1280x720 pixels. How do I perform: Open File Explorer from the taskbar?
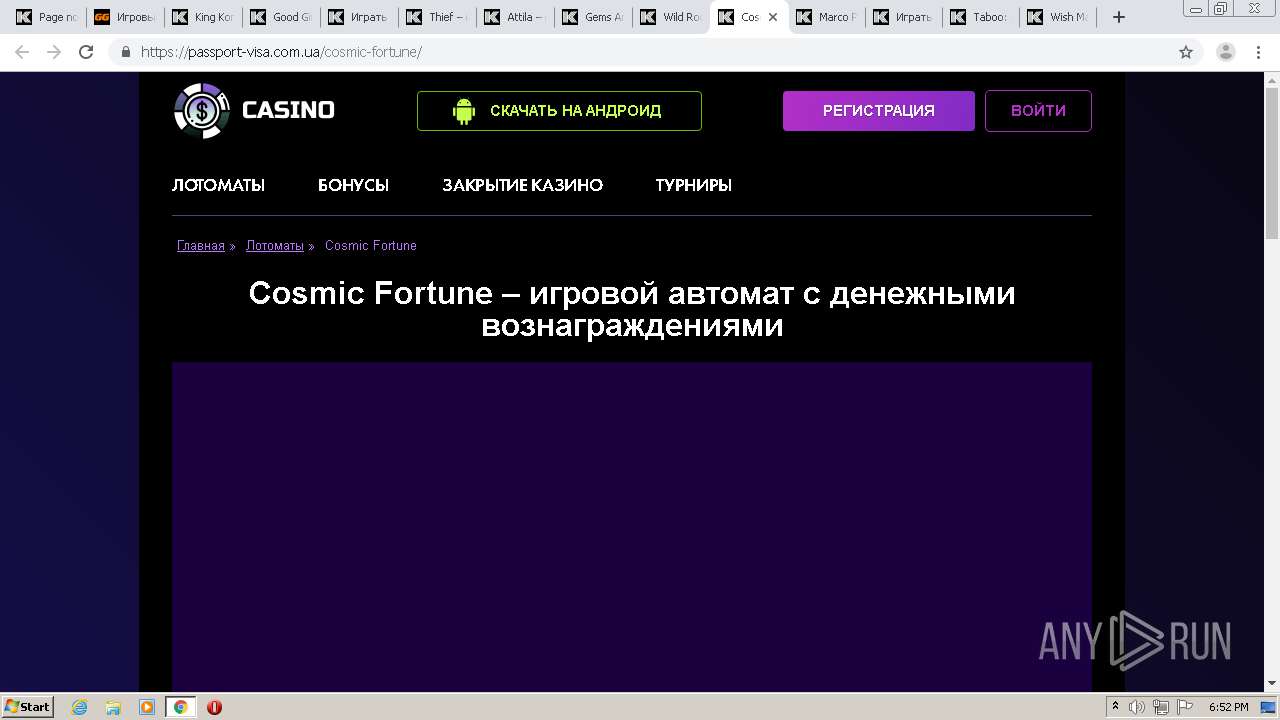click(x=113, y=707)
